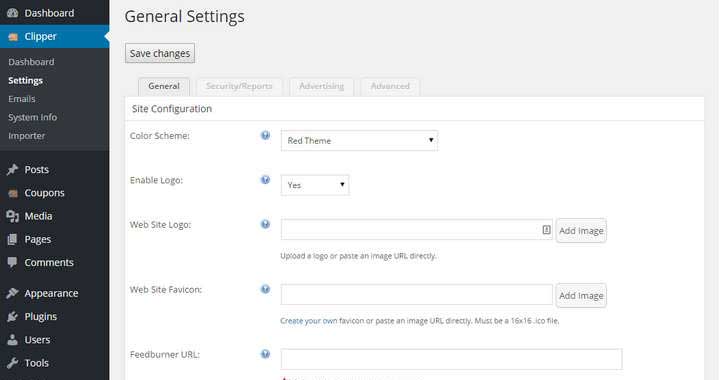Go to Tools menu label

coord(37,363)
